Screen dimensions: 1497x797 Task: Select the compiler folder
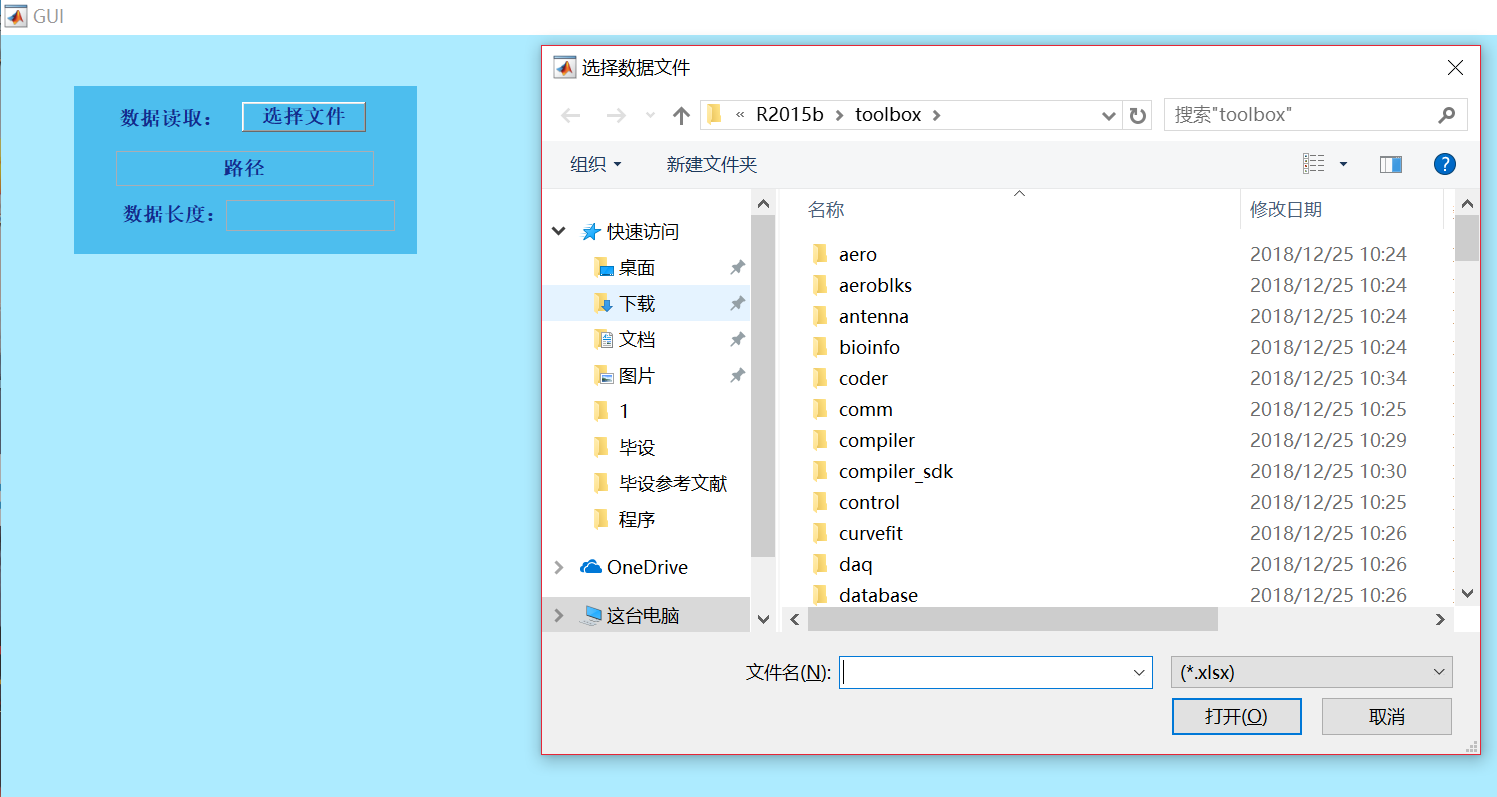pos(877,441)
